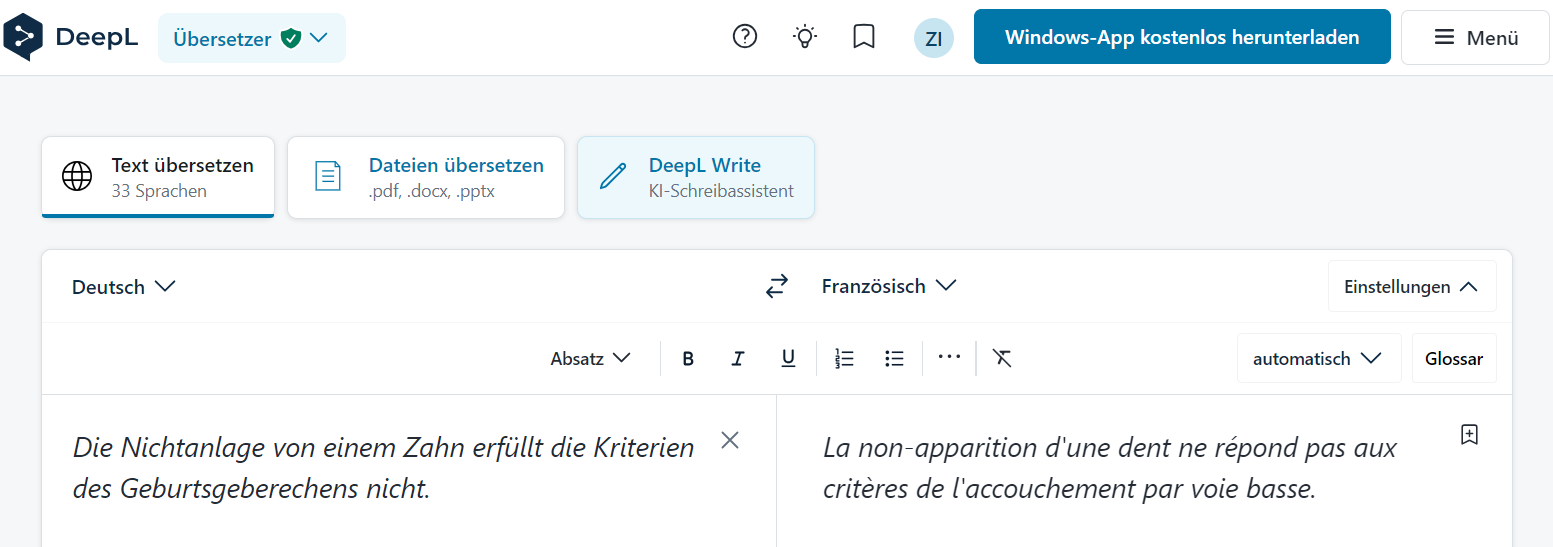Remove text formatting icon
The height and width of the screenshot is (547, 1553).
pyautogui.click(x=1002, y=358)
